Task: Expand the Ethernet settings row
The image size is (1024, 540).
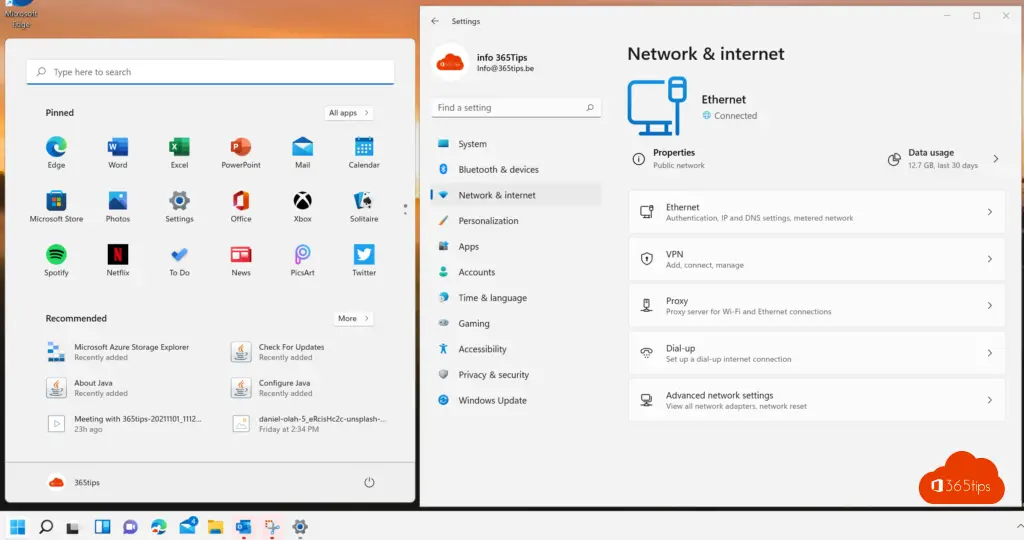Action: click(816, 212)
